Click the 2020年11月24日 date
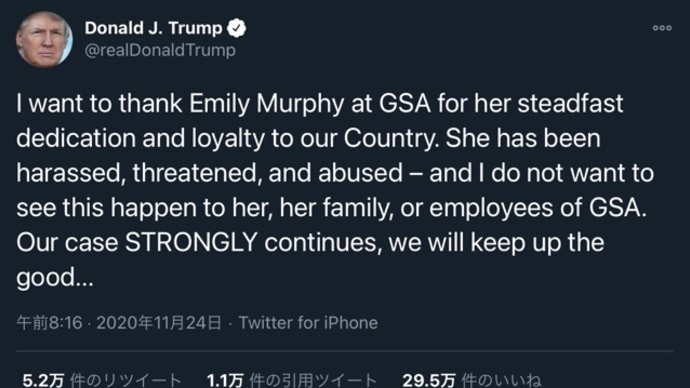 (159, 323)
